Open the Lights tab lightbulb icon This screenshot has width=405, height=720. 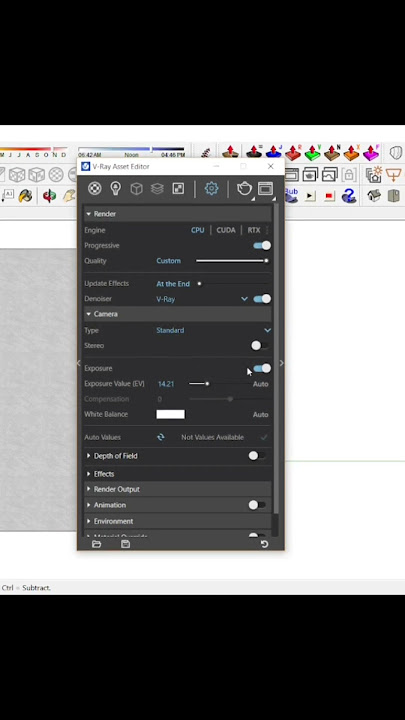coord(115,188)
